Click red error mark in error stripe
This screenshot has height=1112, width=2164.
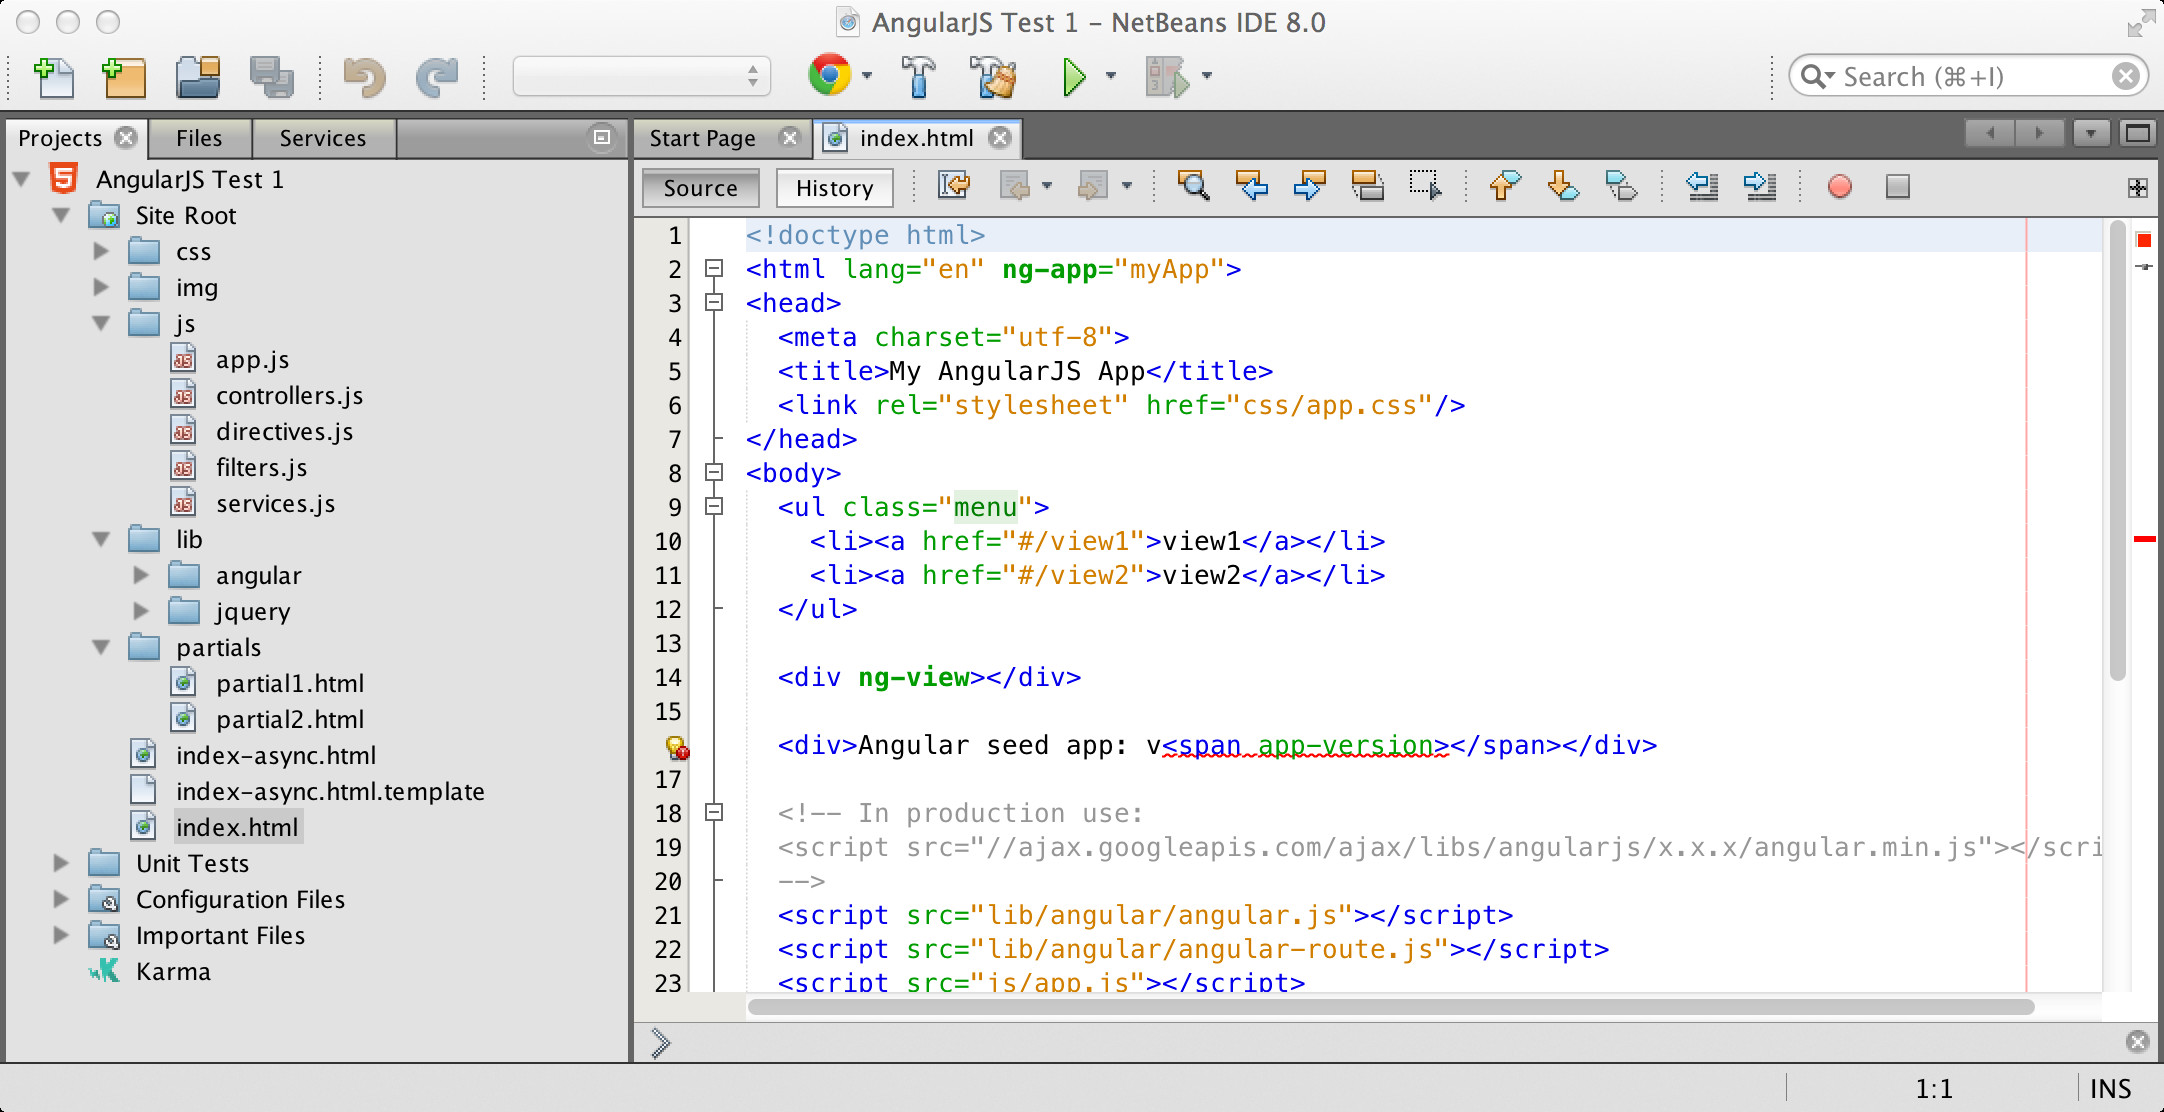coord(2144,539)
